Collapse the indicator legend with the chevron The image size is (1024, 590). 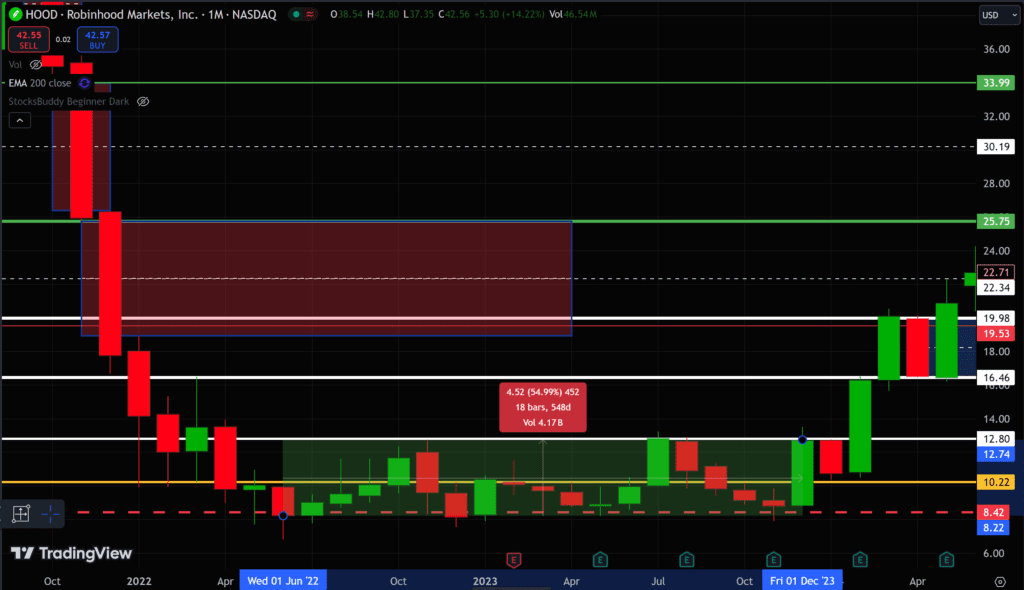pos(20,120)
